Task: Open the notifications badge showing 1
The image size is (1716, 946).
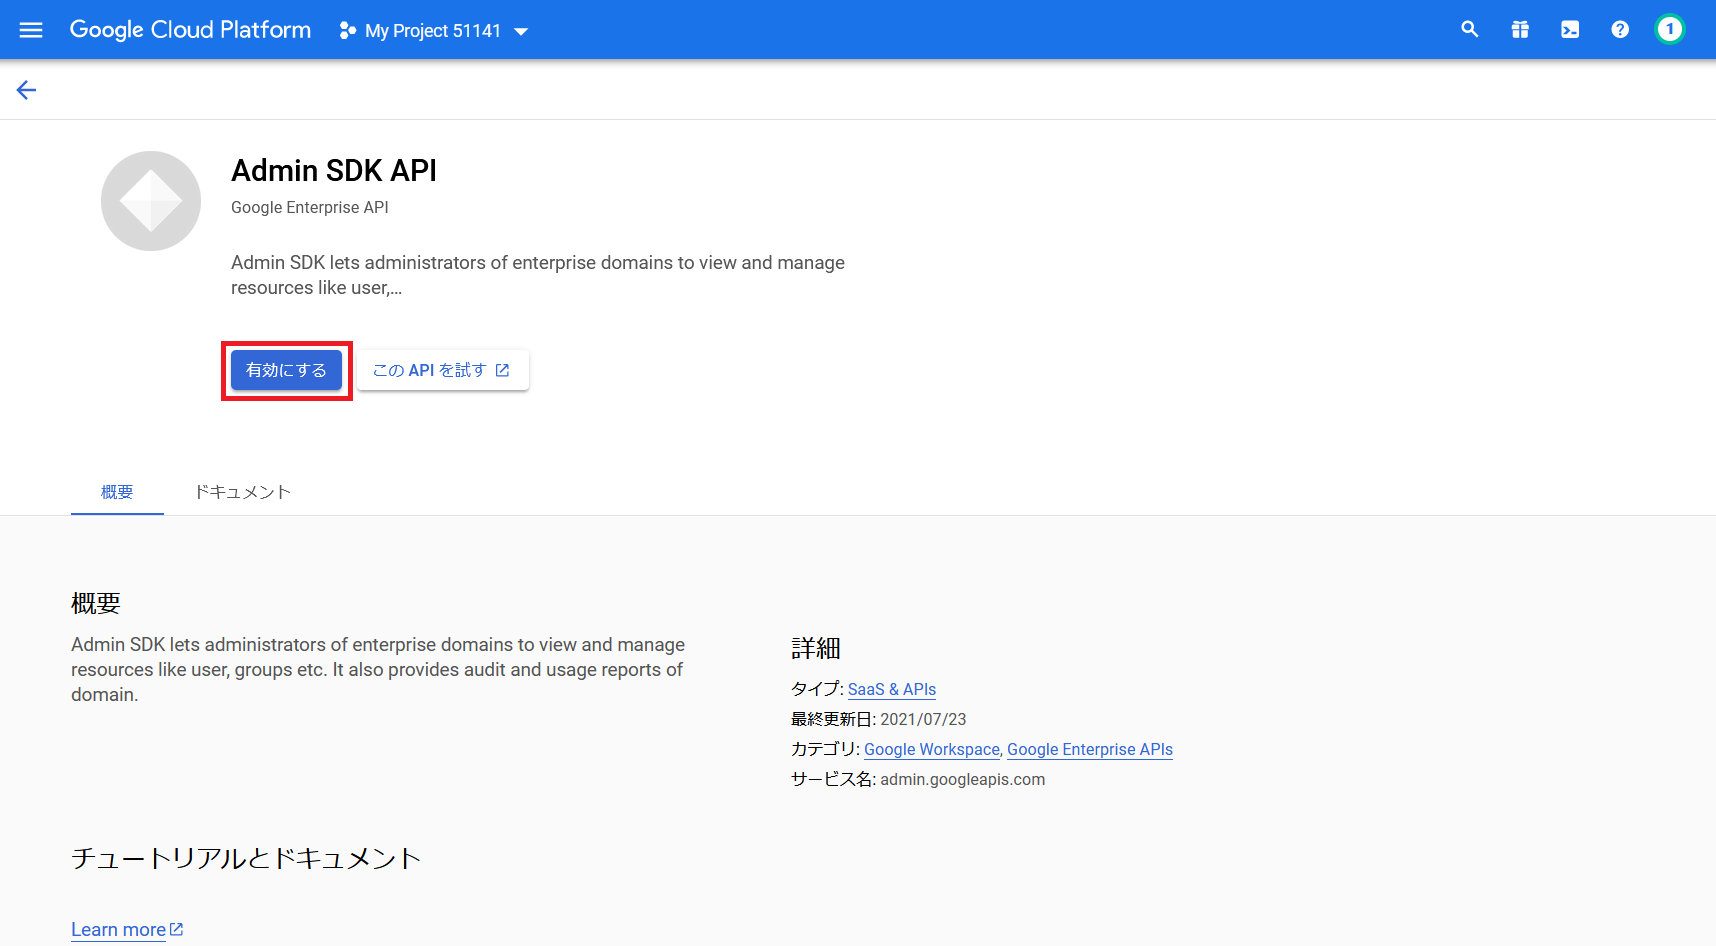Action: click(x=1669, y=29)
